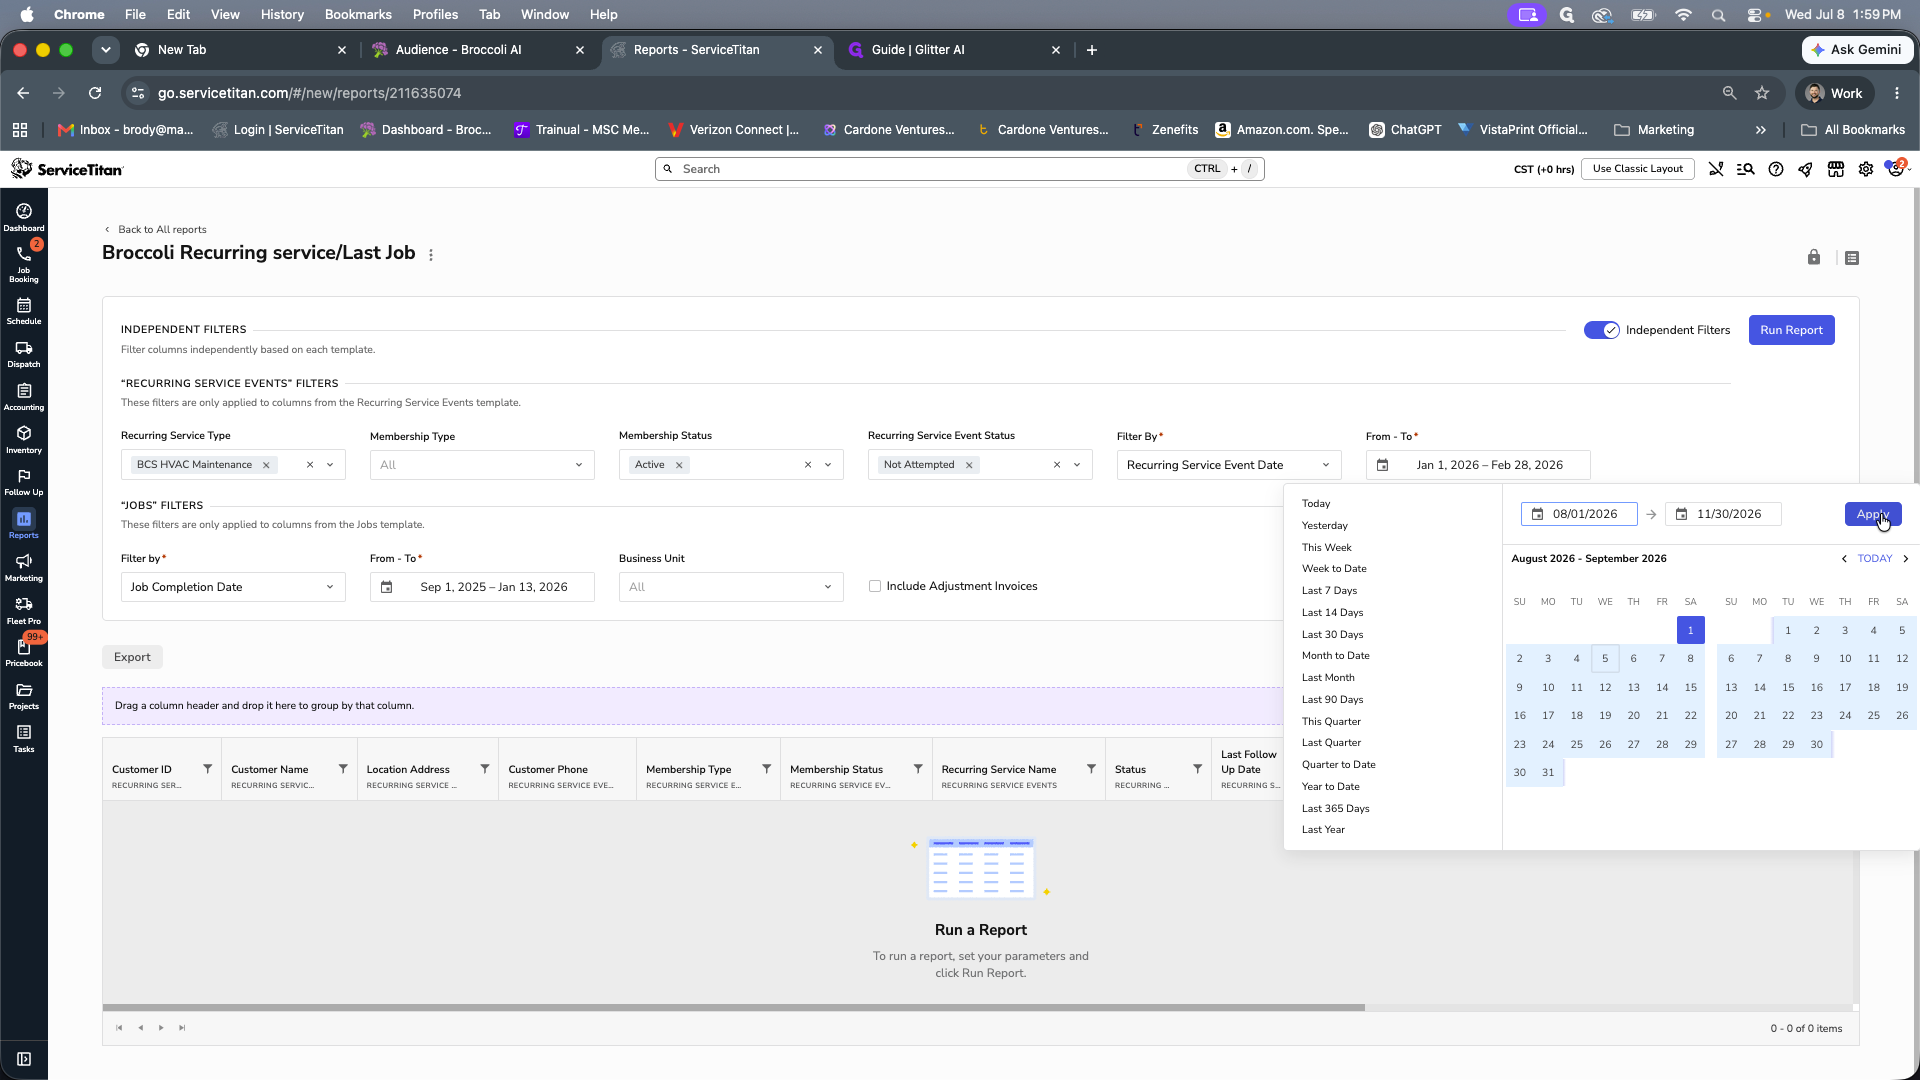The height and width of the screenshot is (1080, 1920).
Task: Open the ServiceTitan help question icon
Action: [x=1776, y=169]
